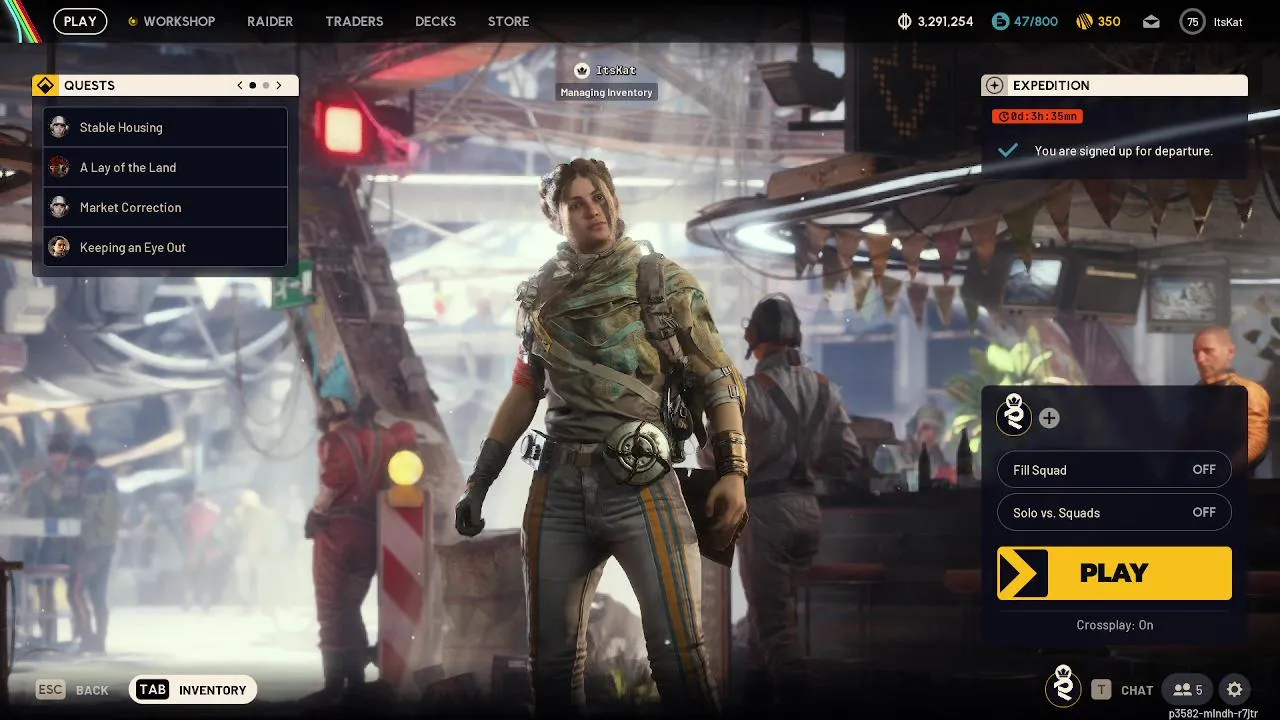Click the gold currency icon beside 350

click(x=1084, y=21)
